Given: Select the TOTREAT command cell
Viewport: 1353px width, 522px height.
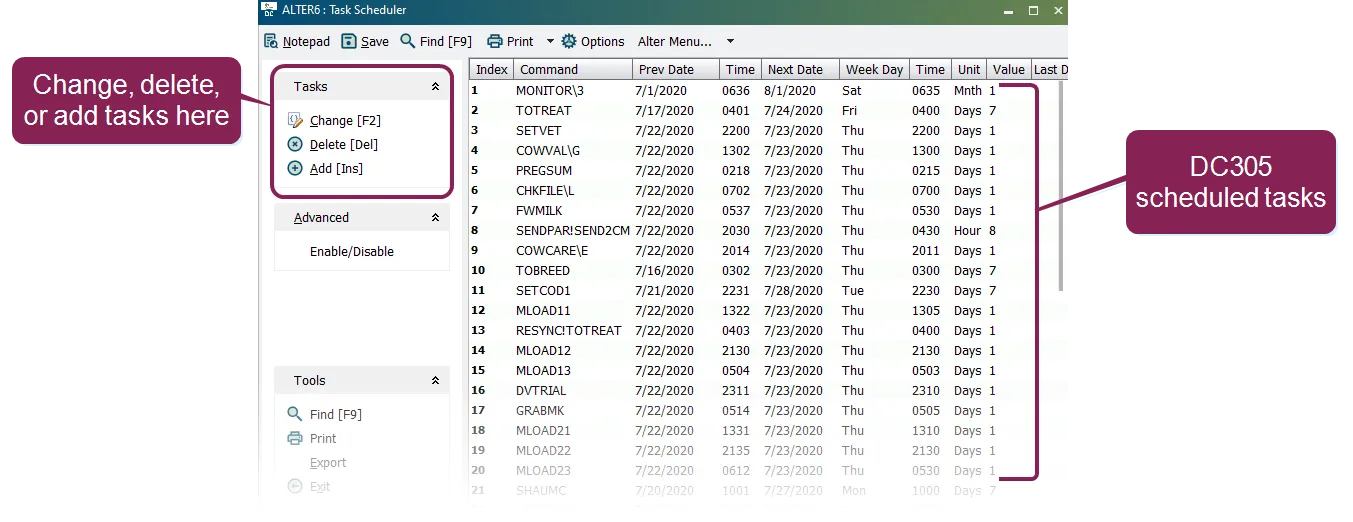Looking at the screenshot, I should 544,110.
